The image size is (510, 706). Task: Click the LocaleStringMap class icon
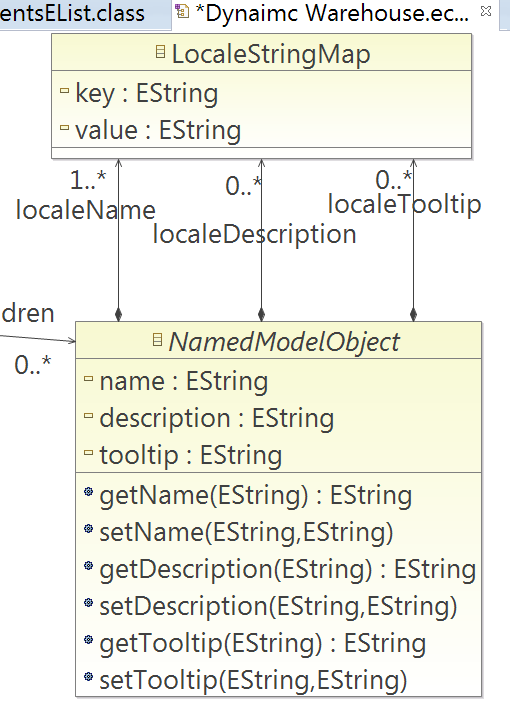click(x=160, y=52)
